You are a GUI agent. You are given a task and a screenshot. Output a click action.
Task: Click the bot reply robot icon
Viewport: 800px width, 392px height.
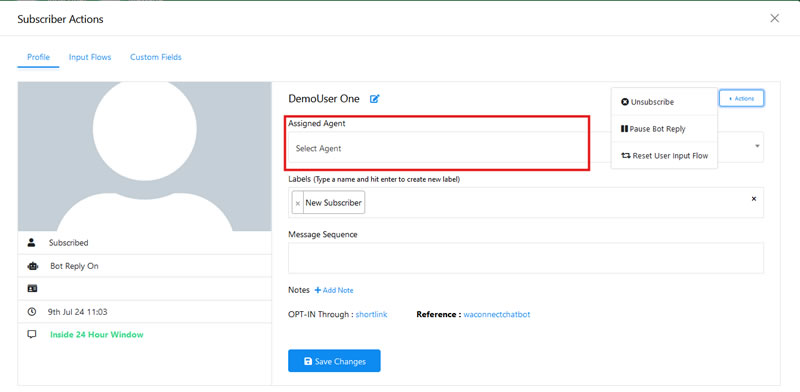(x=32, y=266)
